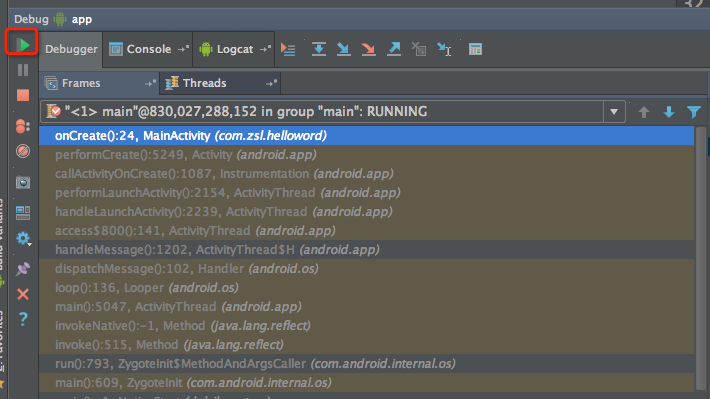Get thread dump camera icon
The width and height of the screenshot is (710, 399).
[23, 182]
